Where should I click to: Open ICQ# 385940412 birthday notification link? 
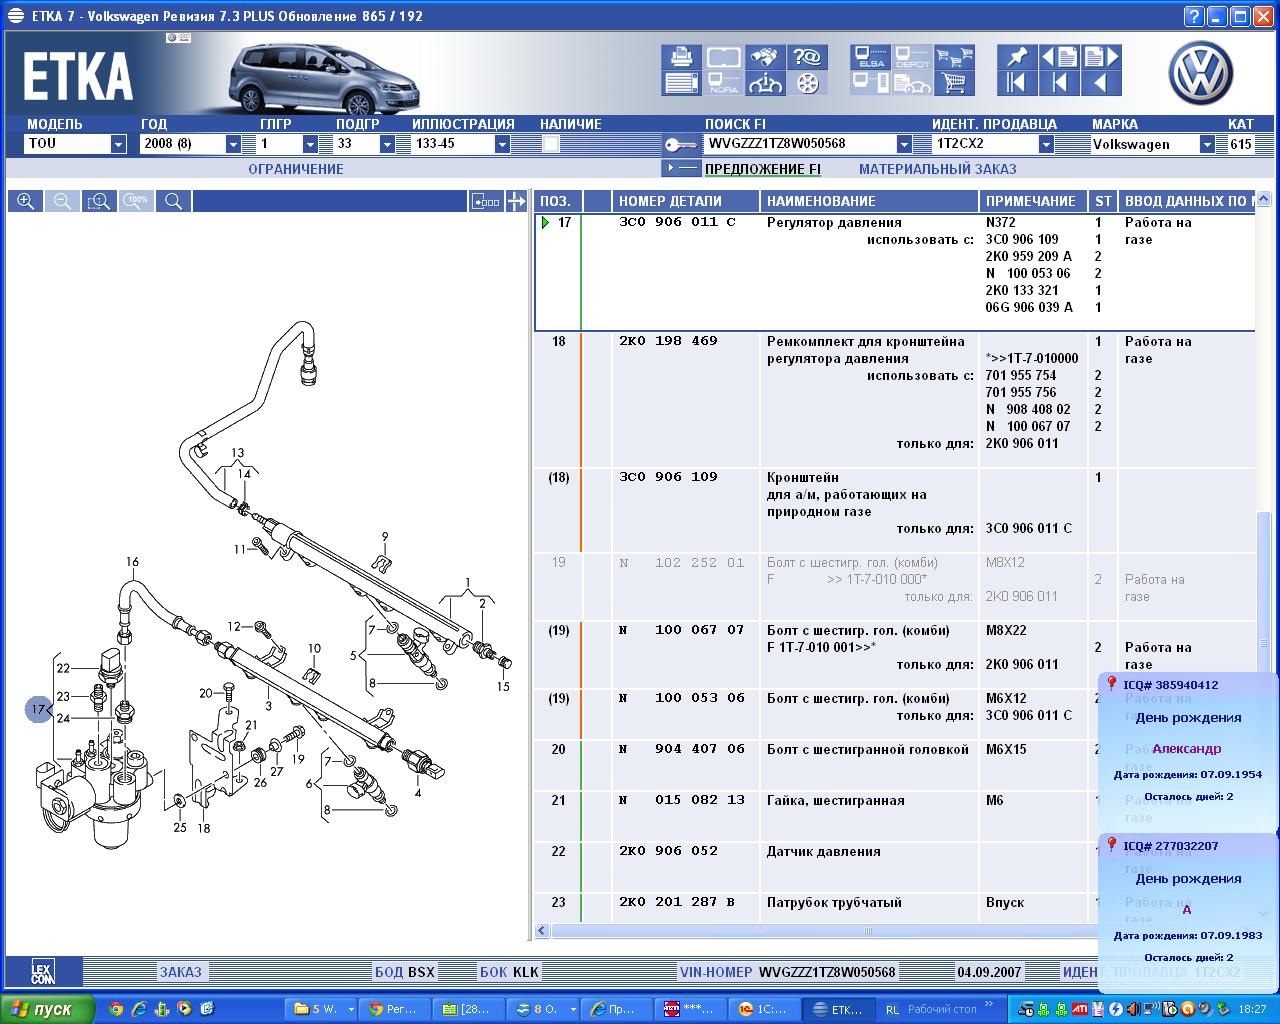1171,685
